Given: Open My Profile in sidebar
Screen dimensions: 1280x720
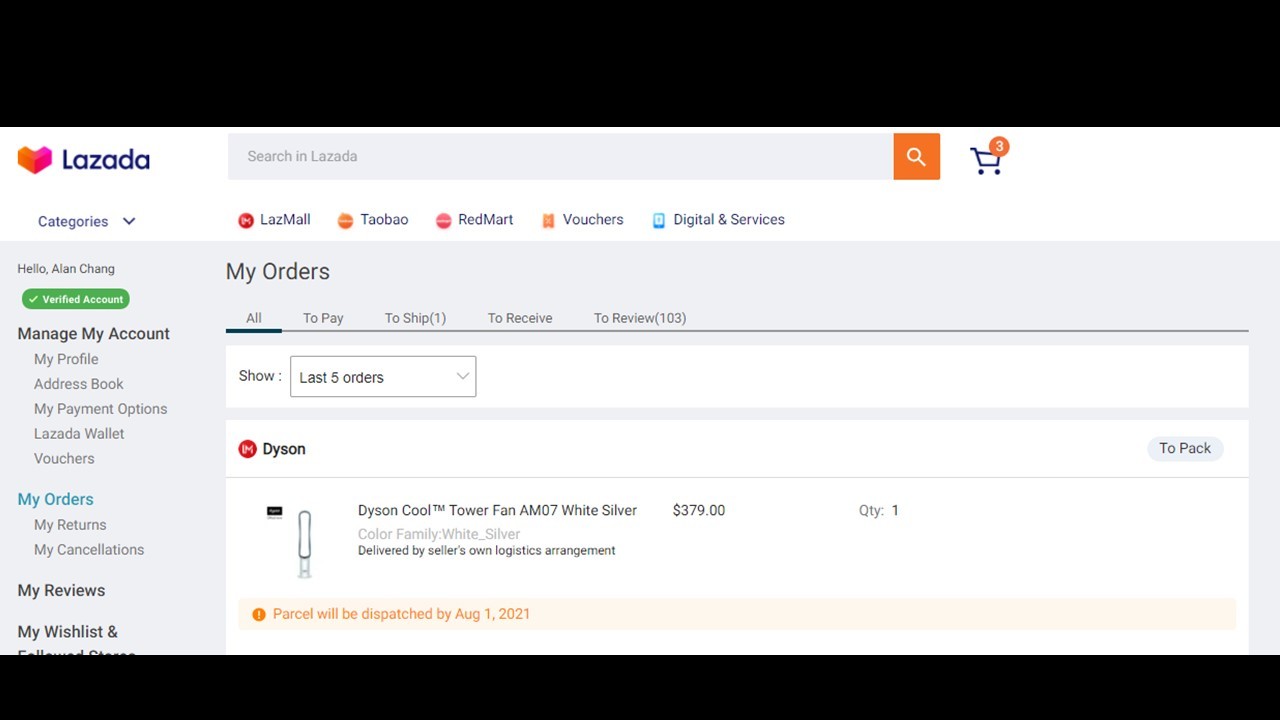Looking at the screenshot, I should (66, 359).
